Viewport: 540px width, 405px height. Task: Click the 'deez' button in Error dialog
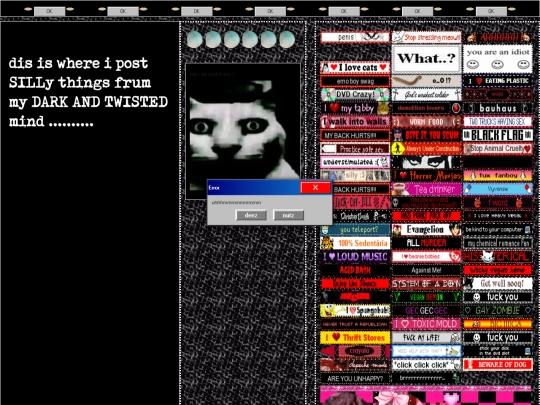(251, 215)
